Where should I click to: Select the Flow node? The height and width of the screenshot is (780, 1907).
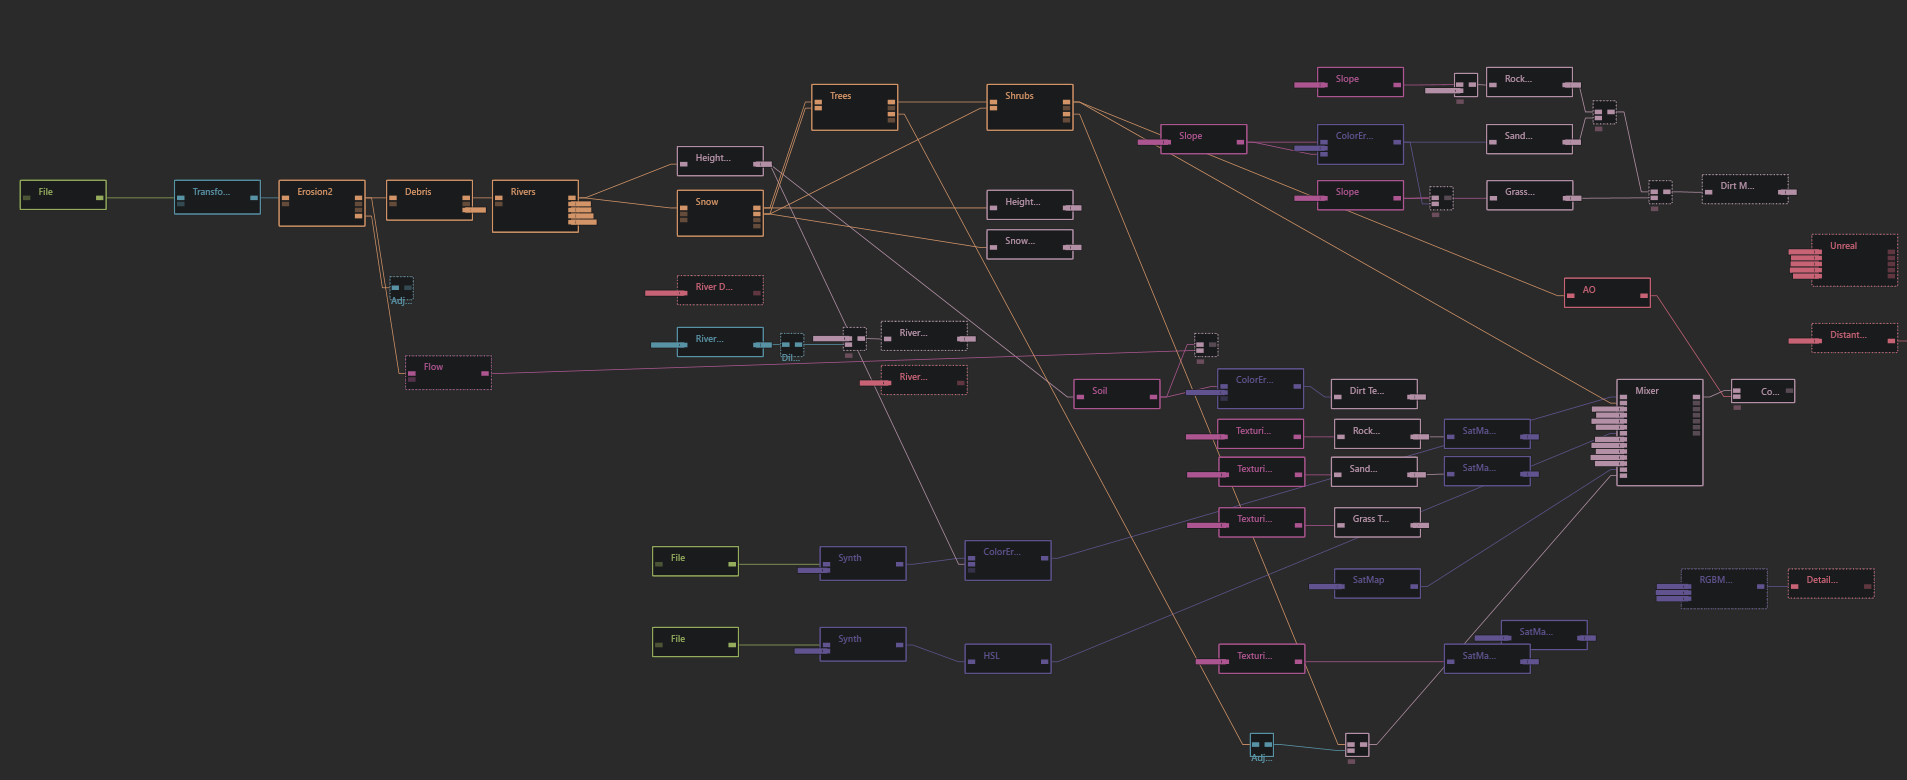[447, 373]
